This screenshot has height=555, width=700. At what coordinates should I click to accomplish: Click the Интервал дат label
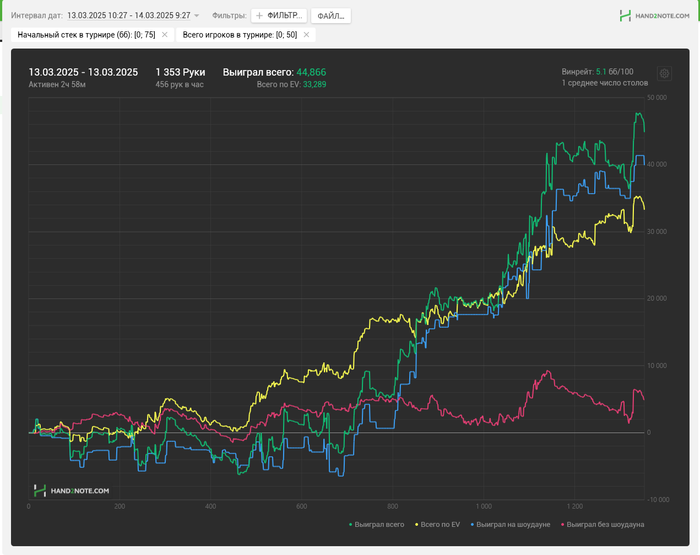coord(37,16)
